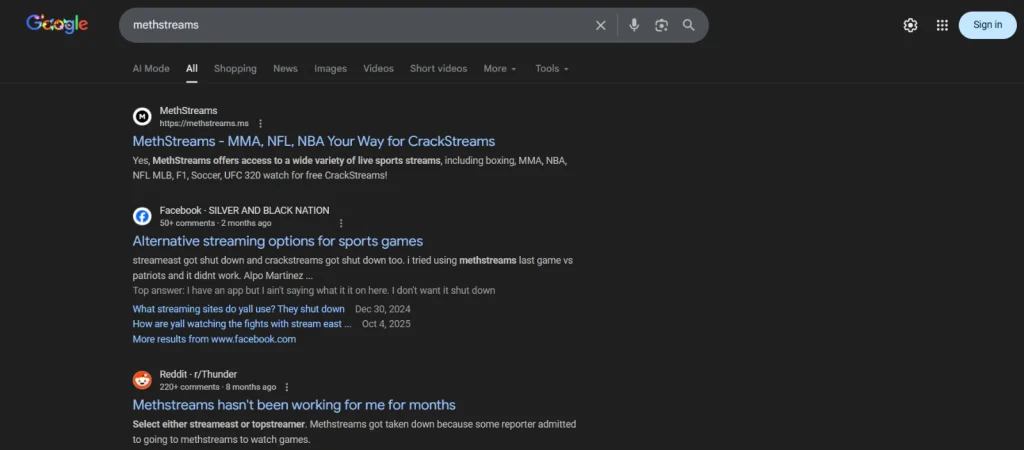
Task: Focus the search field containing methstreams
Action: [350, 25]
